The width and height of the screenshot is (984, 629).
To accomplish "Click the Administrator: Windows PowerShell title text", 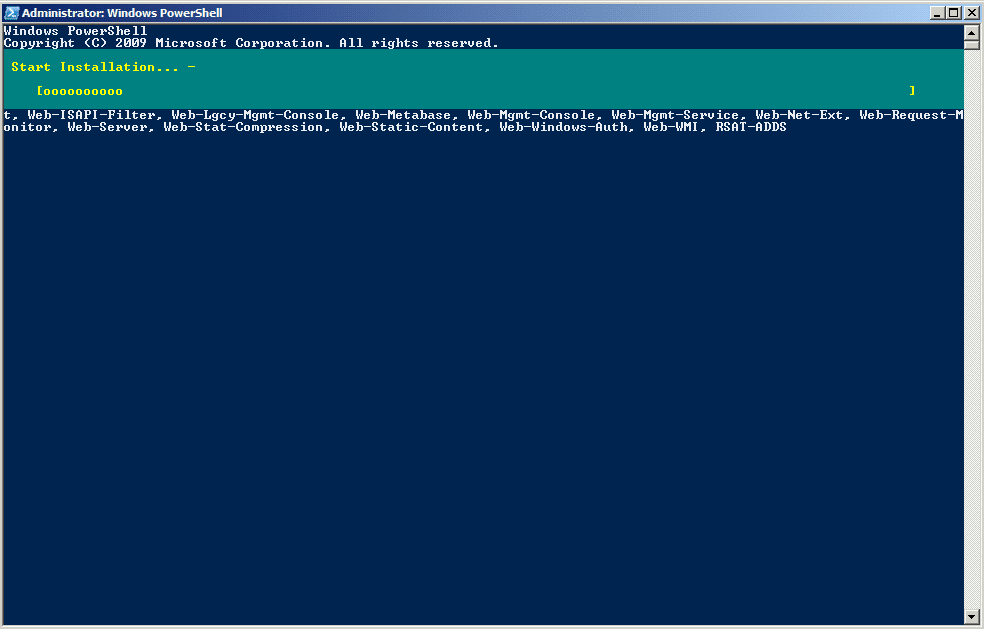I will 122,13.
